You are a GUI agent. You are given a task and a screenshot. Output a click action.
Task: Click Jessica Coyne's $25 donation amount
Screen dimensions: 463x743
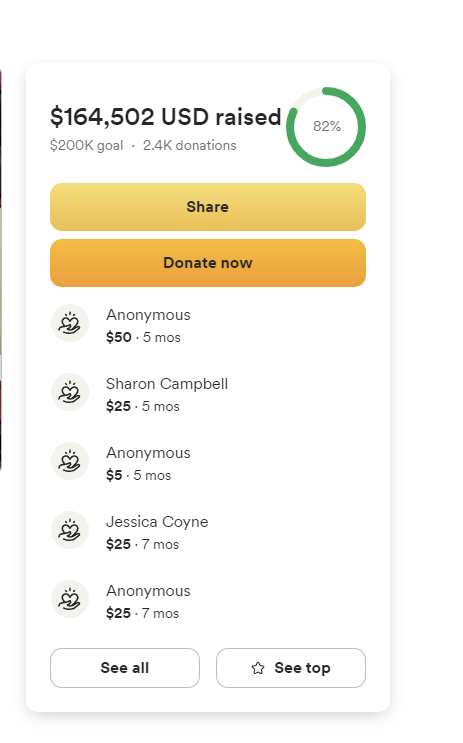click(x=118, y=544)
